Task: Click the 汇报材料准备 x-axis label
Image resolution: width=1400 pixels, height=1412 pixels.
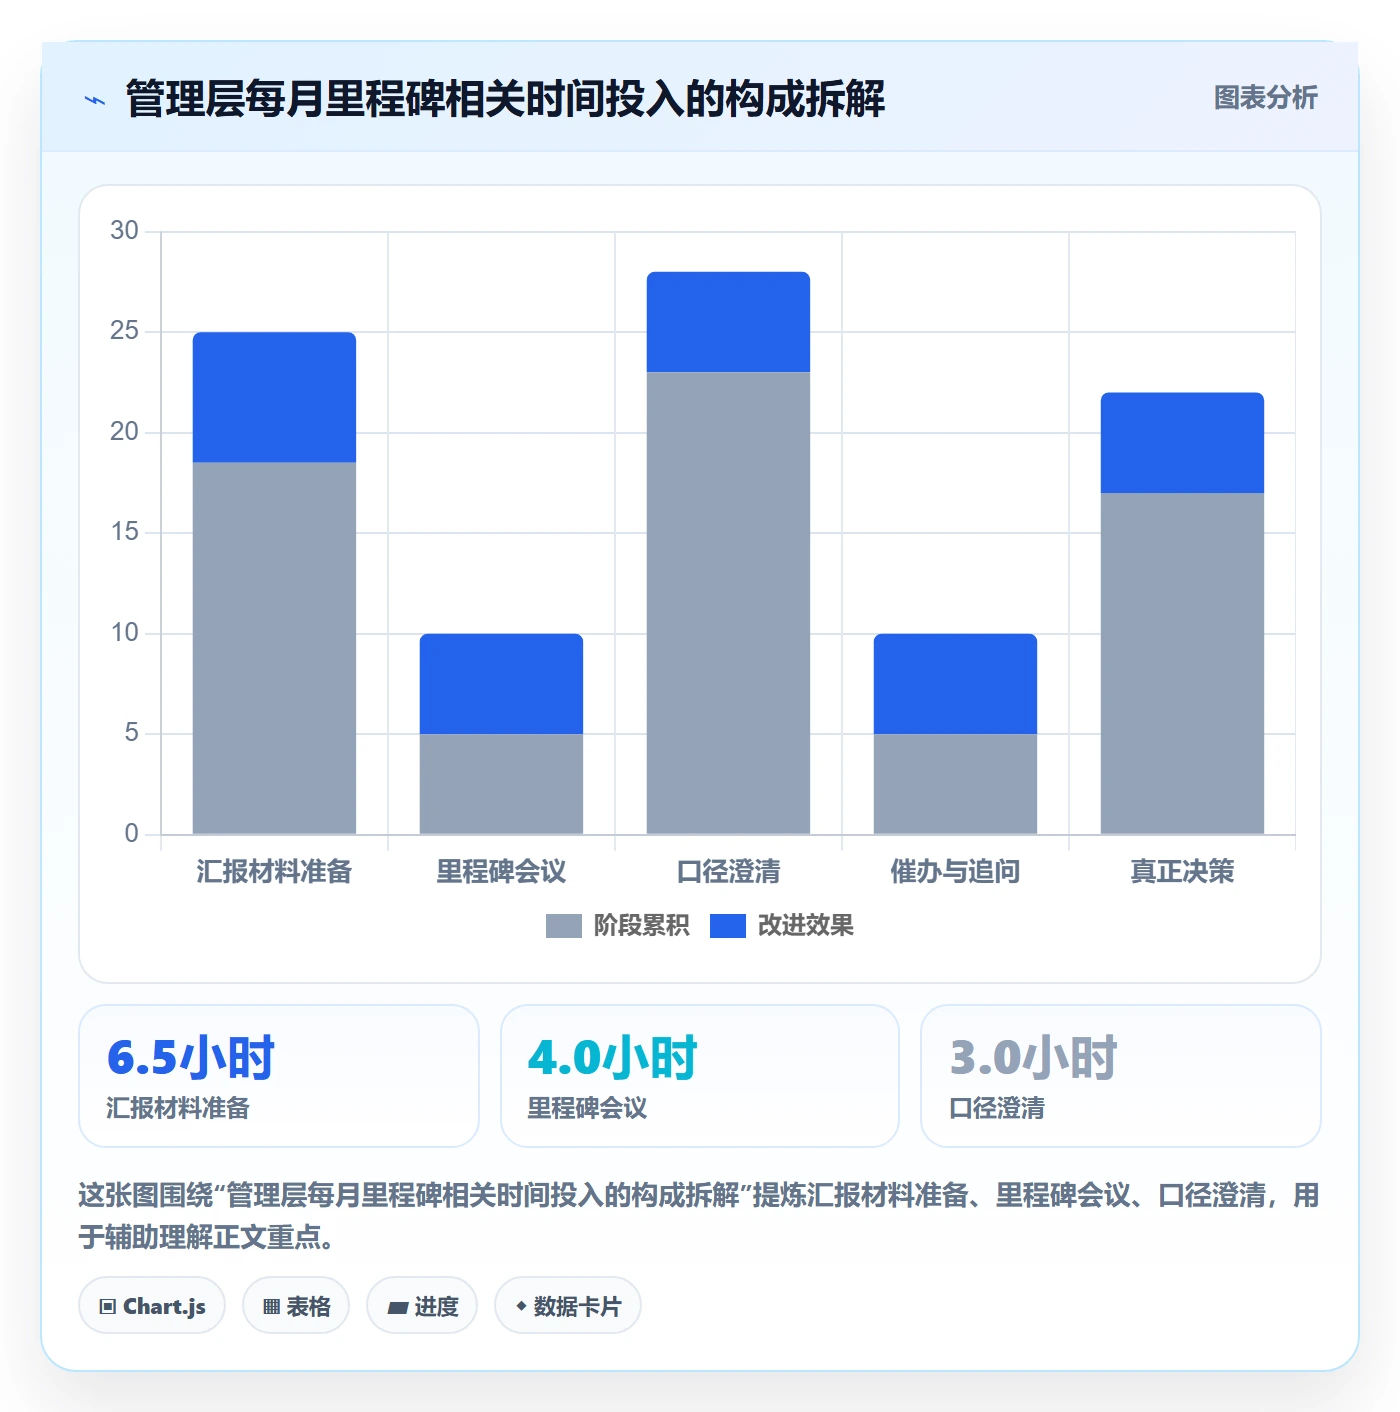Action: click(x=274, y=872)
